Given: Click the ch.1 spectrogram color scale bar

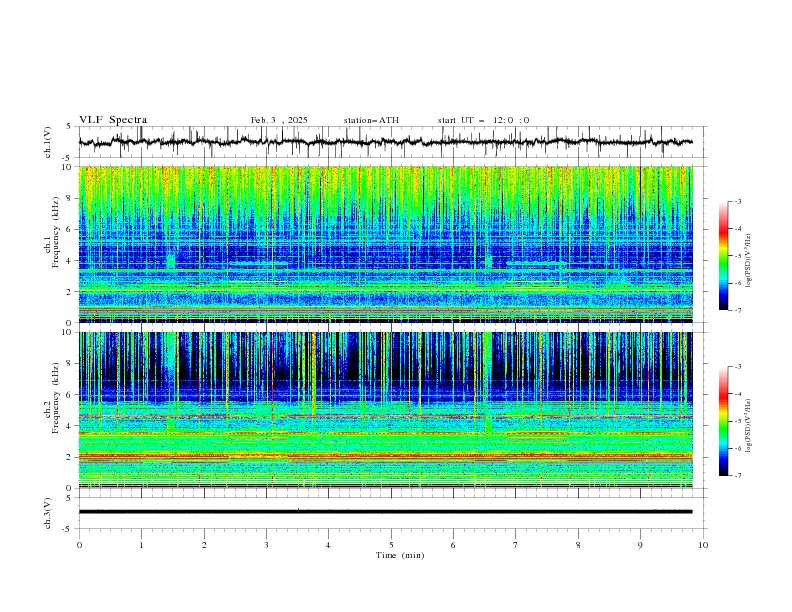Looking at the screenshot, I should click(723, 256).
